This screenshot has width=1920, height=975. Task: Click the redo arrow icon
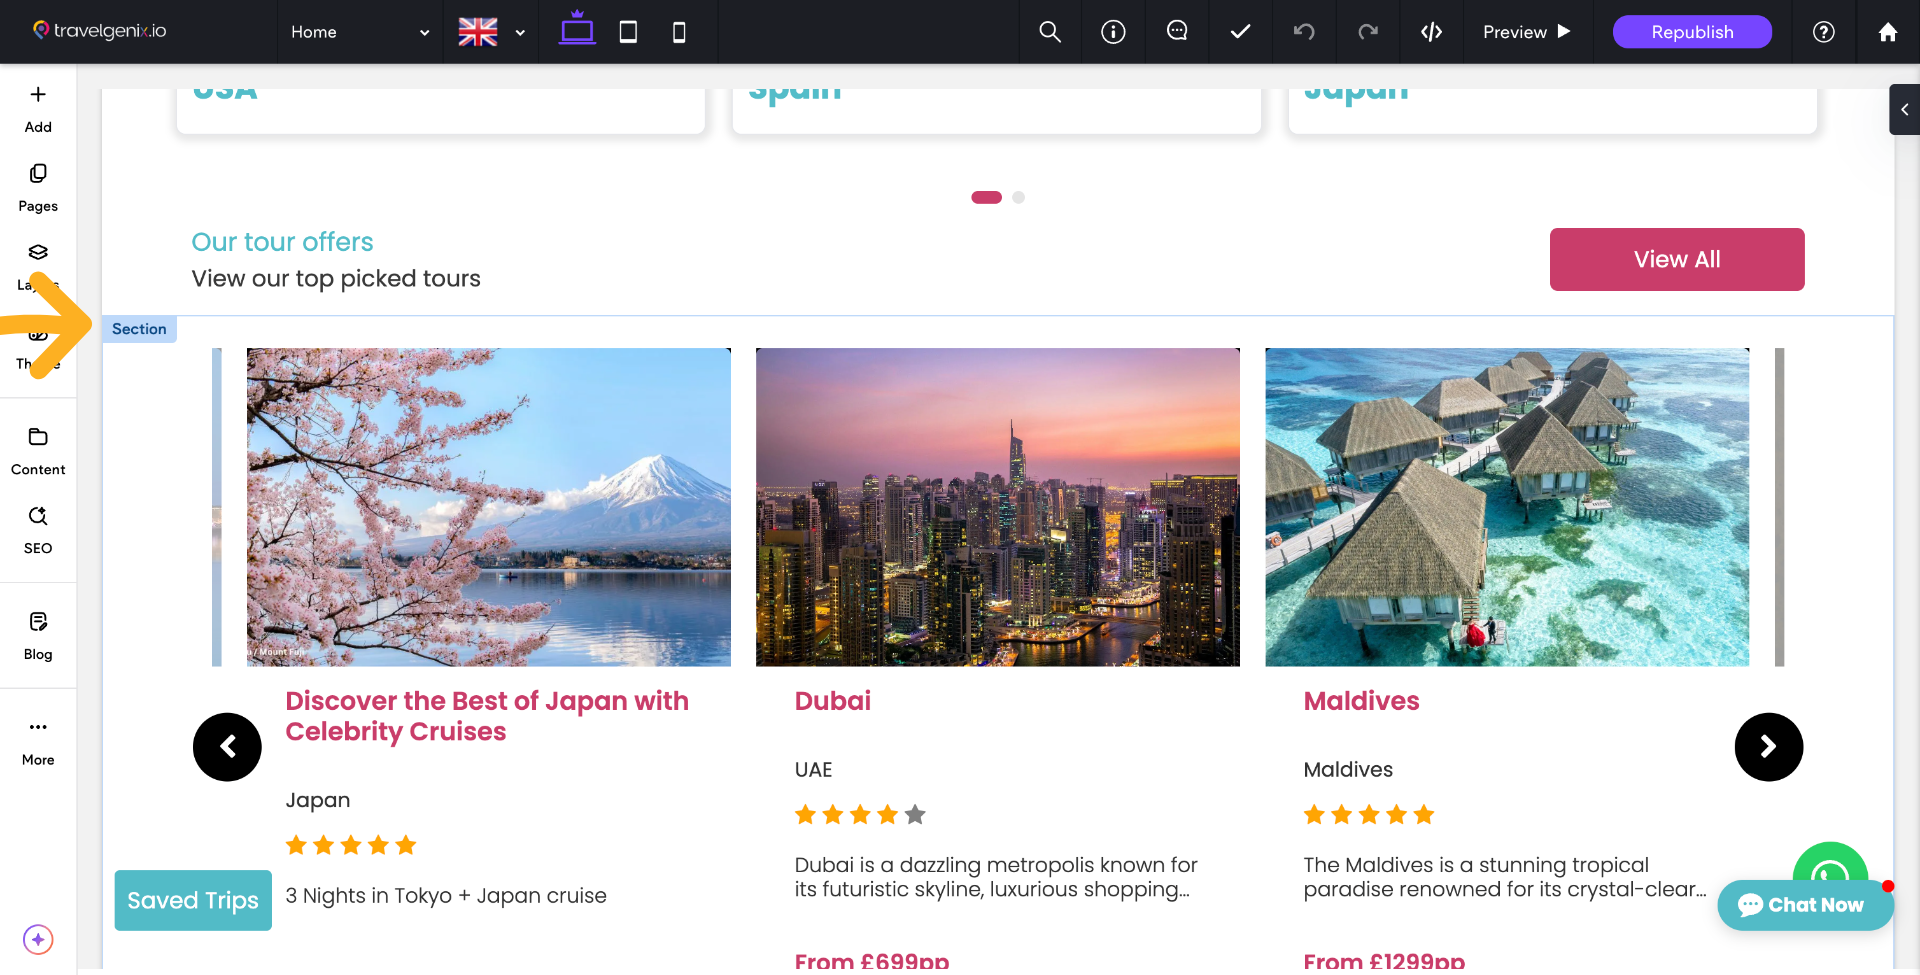[1368, 32]
